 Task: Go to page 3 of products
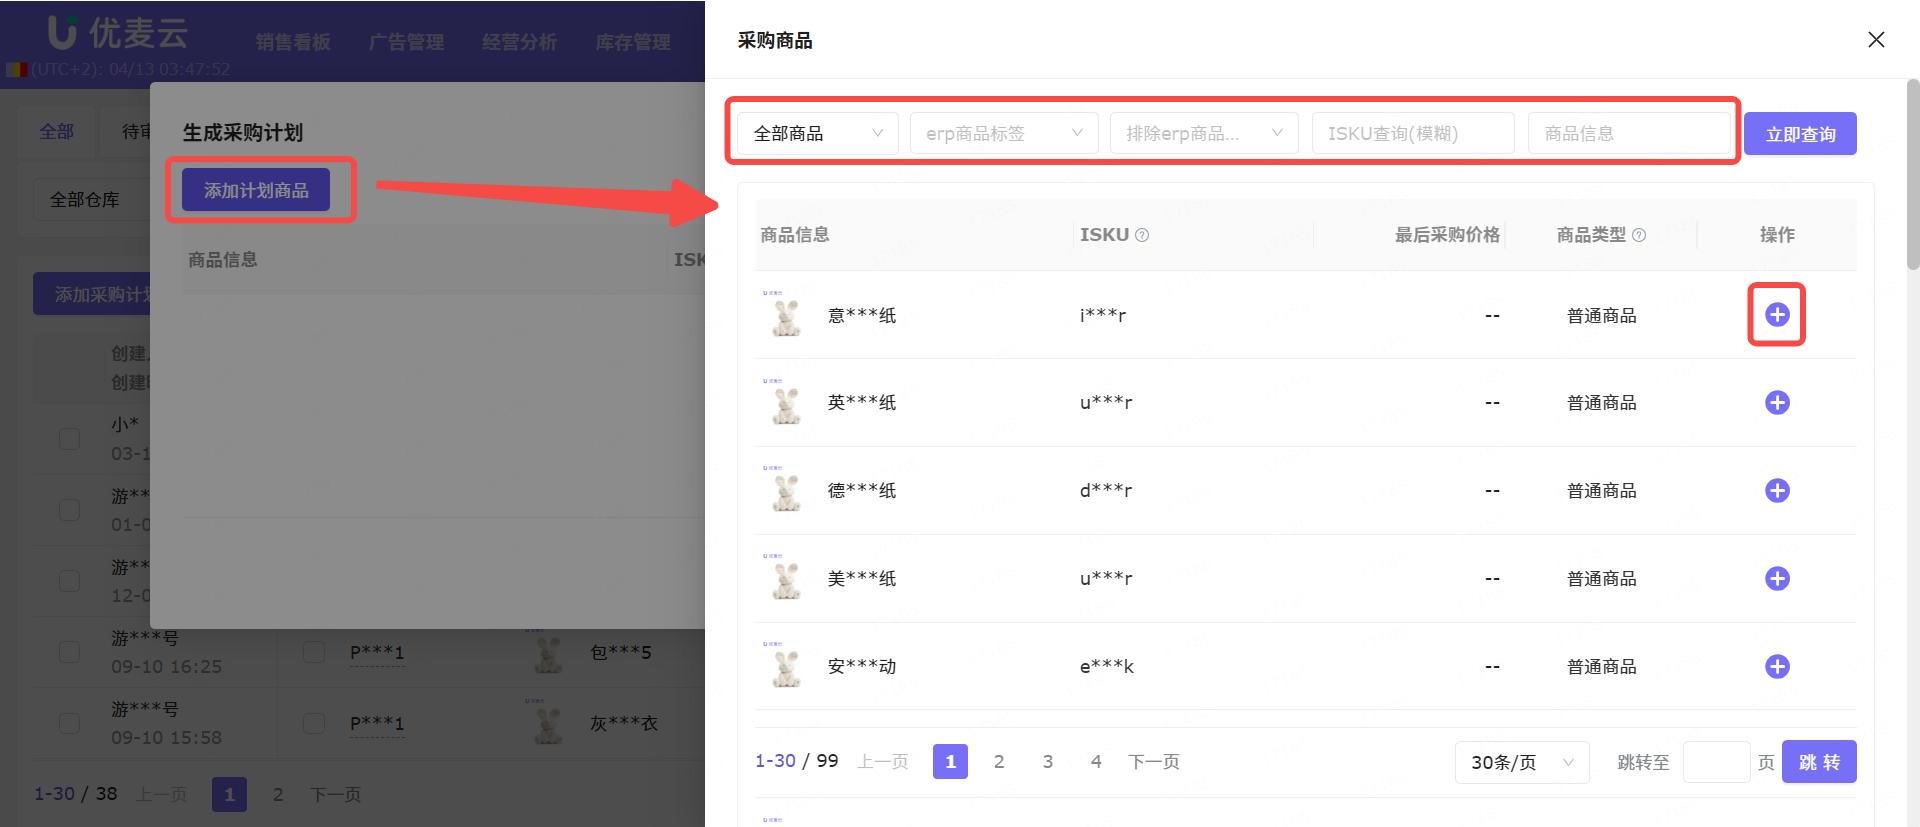pyautogui.click(x=1047, y=762)
